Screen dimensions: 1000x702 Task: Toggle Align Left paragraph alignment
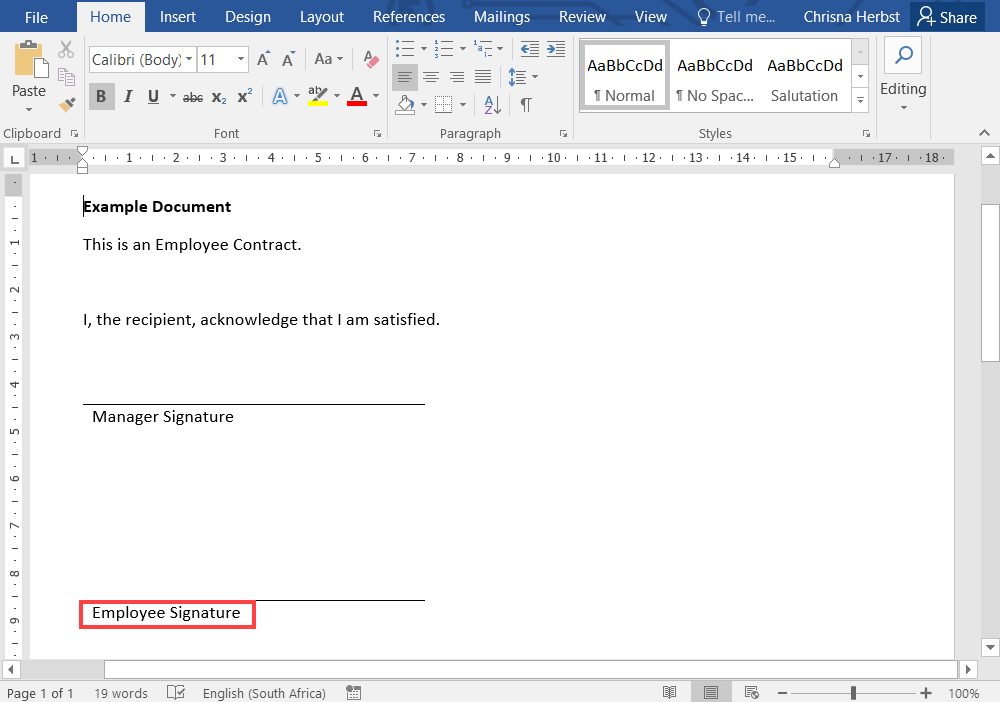coord(404,77)
